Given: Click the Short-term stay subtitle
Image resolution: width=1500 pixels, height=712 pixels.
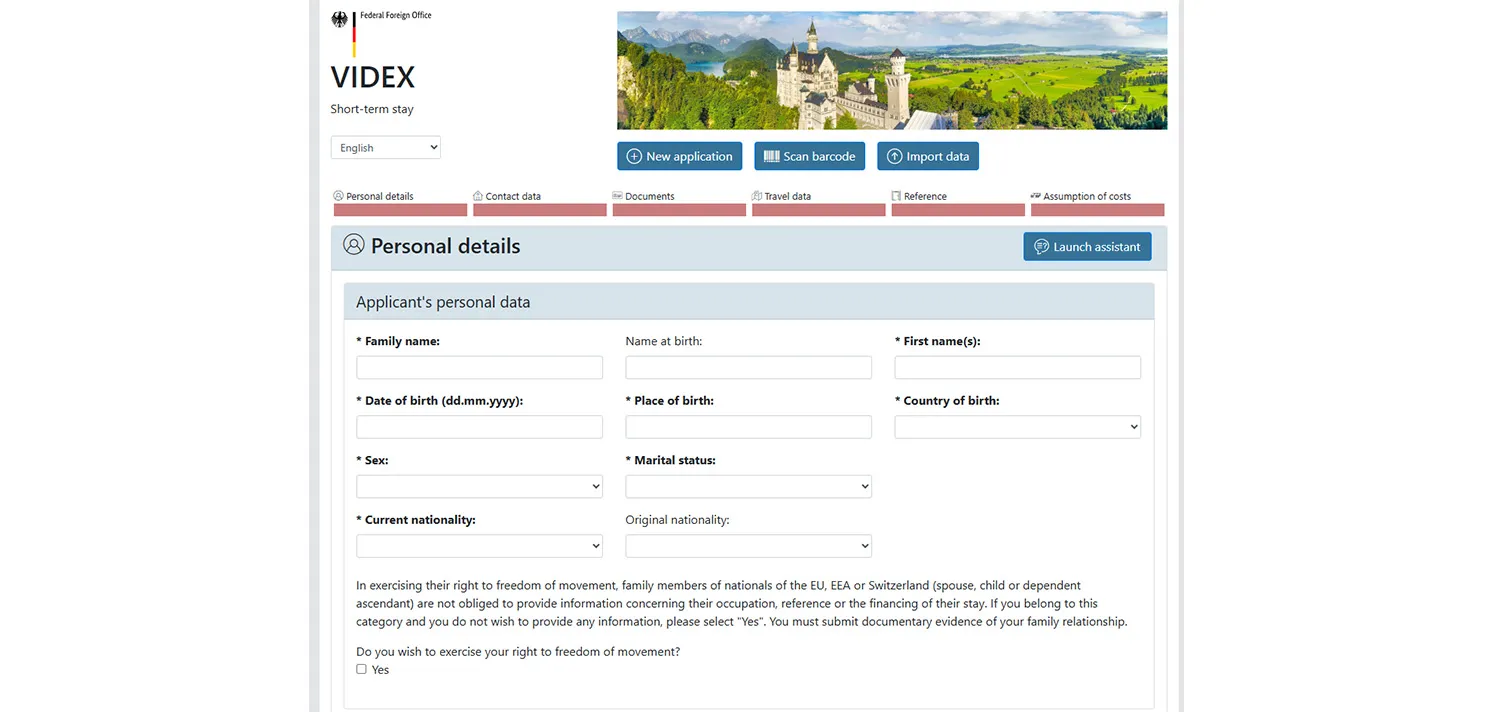Looking at the screenshot, I should [x=372, y=109].
